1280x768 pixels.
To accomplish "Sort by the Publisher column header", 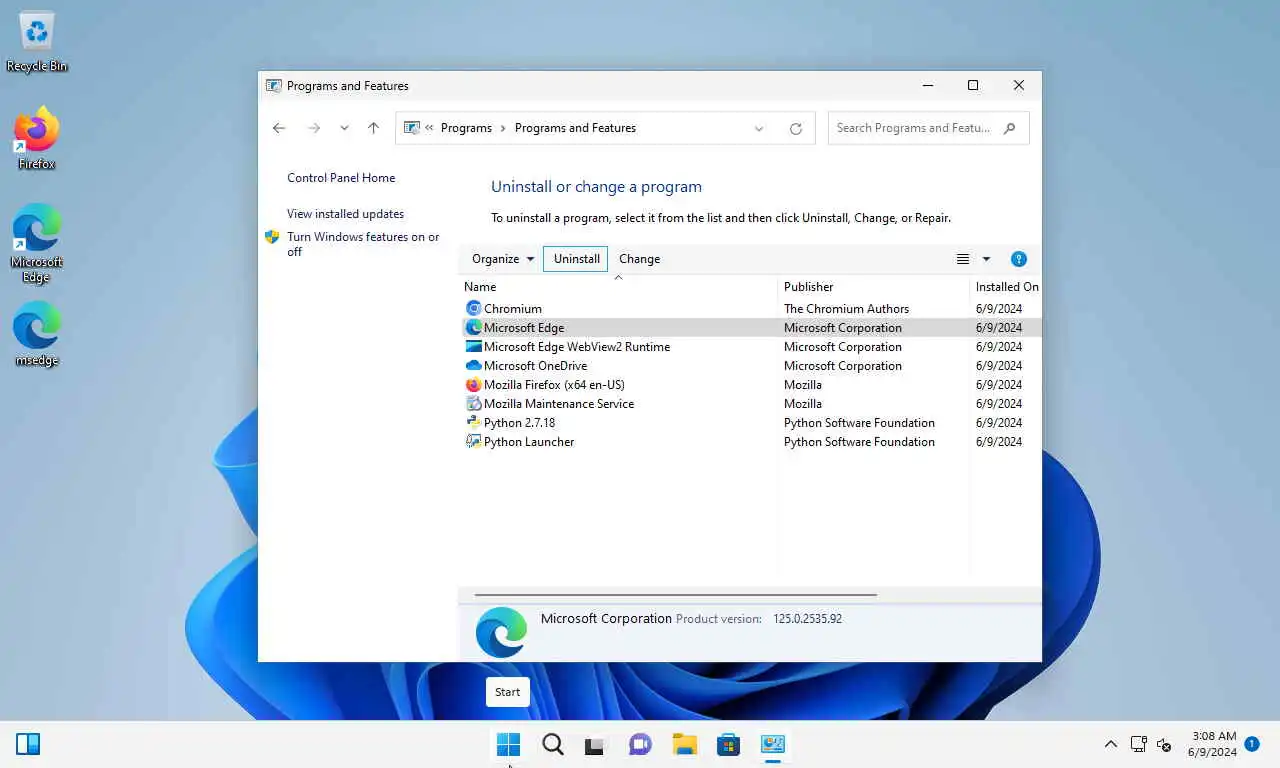I will point(873,287).
